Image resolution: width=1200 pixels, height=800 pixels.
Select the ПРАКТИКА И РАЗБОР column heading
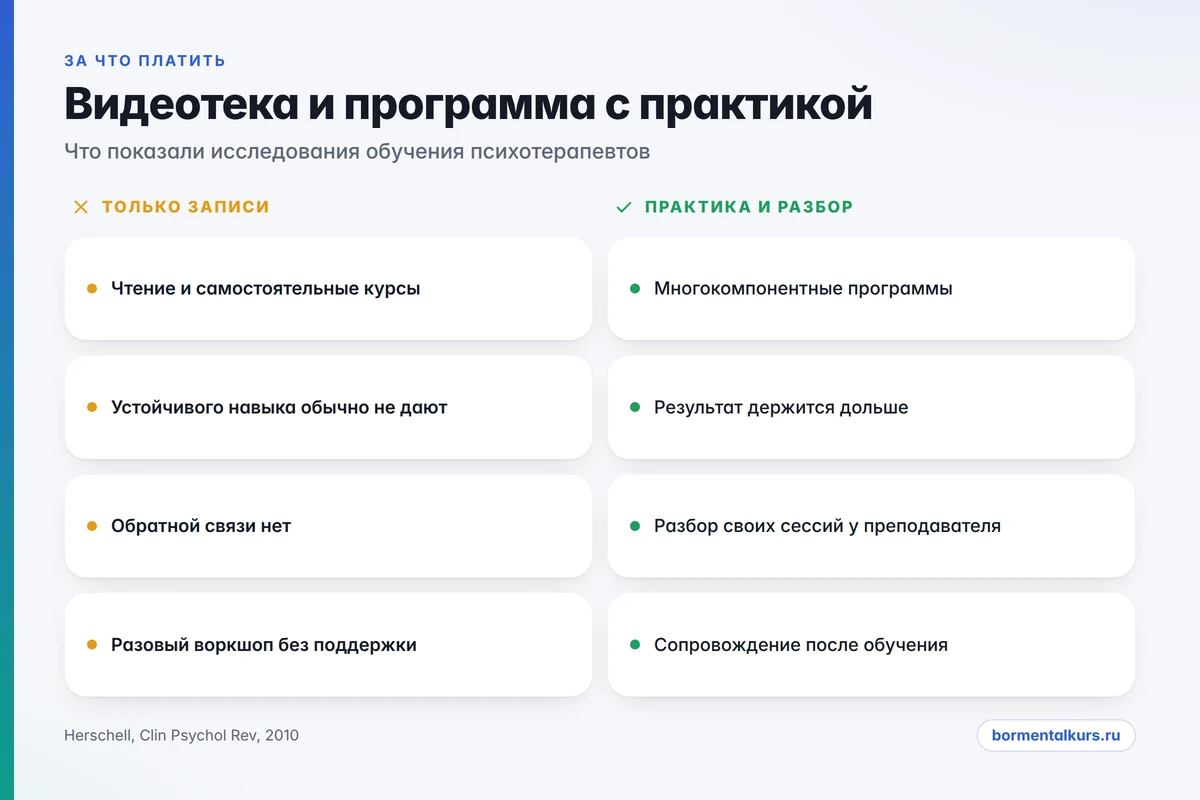[x=749, y=207]
